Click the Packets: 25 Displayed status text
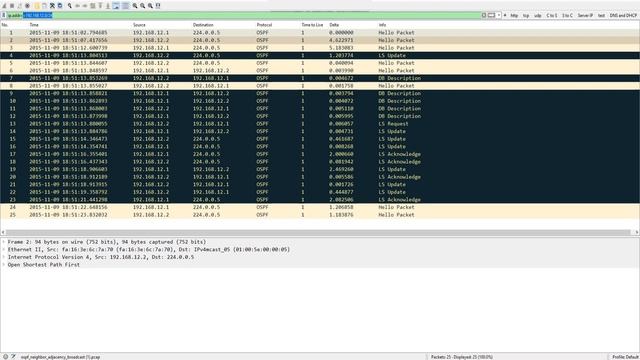Viewport: 640px width, 360px height. point(462,357)
